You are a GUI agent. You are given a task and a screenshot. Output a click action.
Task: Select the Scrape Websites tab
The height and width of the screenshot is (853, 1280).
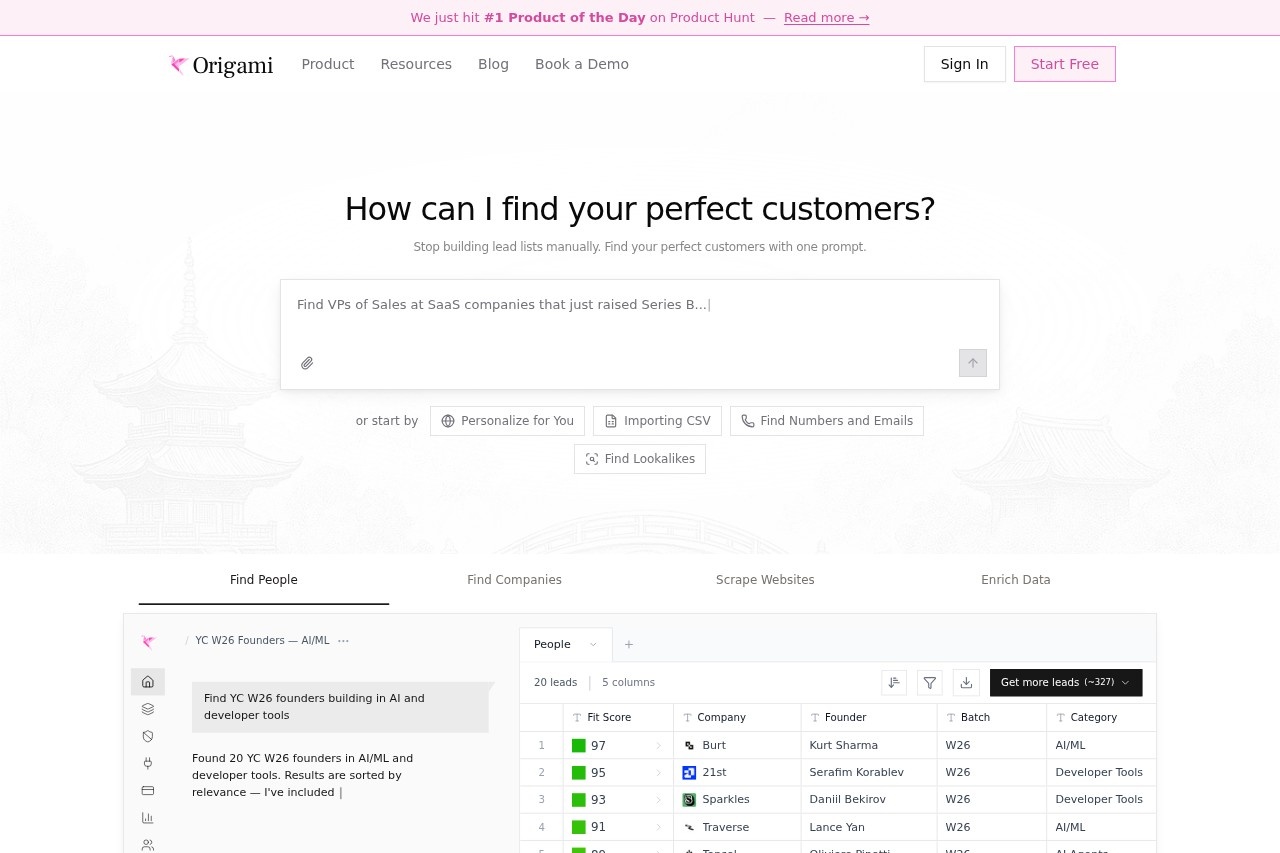(765, 580)
